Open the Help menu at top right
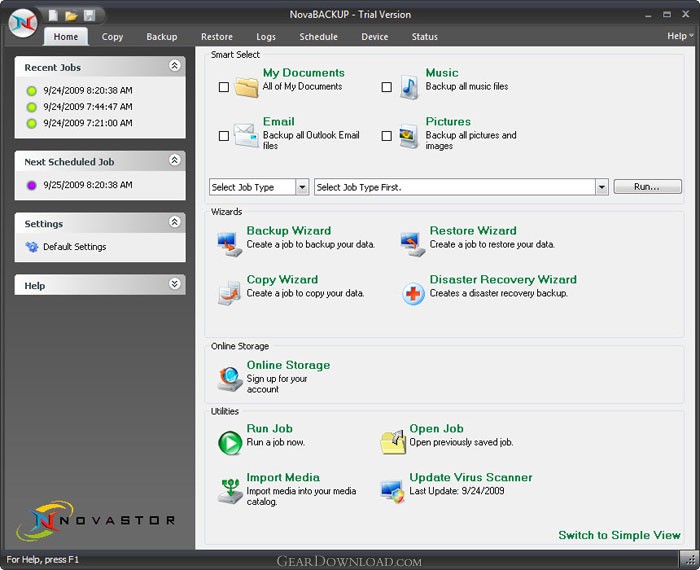Viewport: 700px width, 570px height. coord(680,36)
